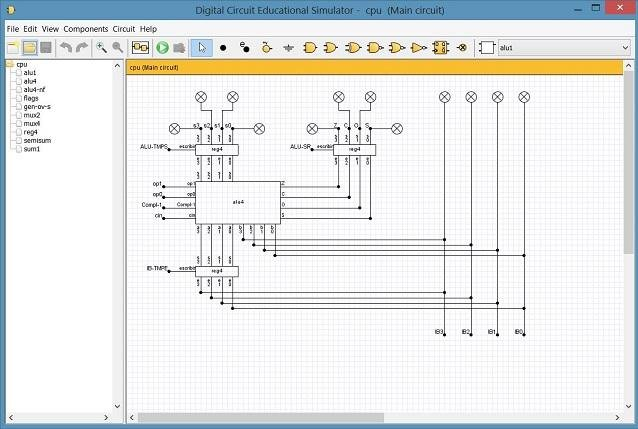Zoom in with the magnifier plus icon
Screen dimensions: 638x429
point(102,47)
